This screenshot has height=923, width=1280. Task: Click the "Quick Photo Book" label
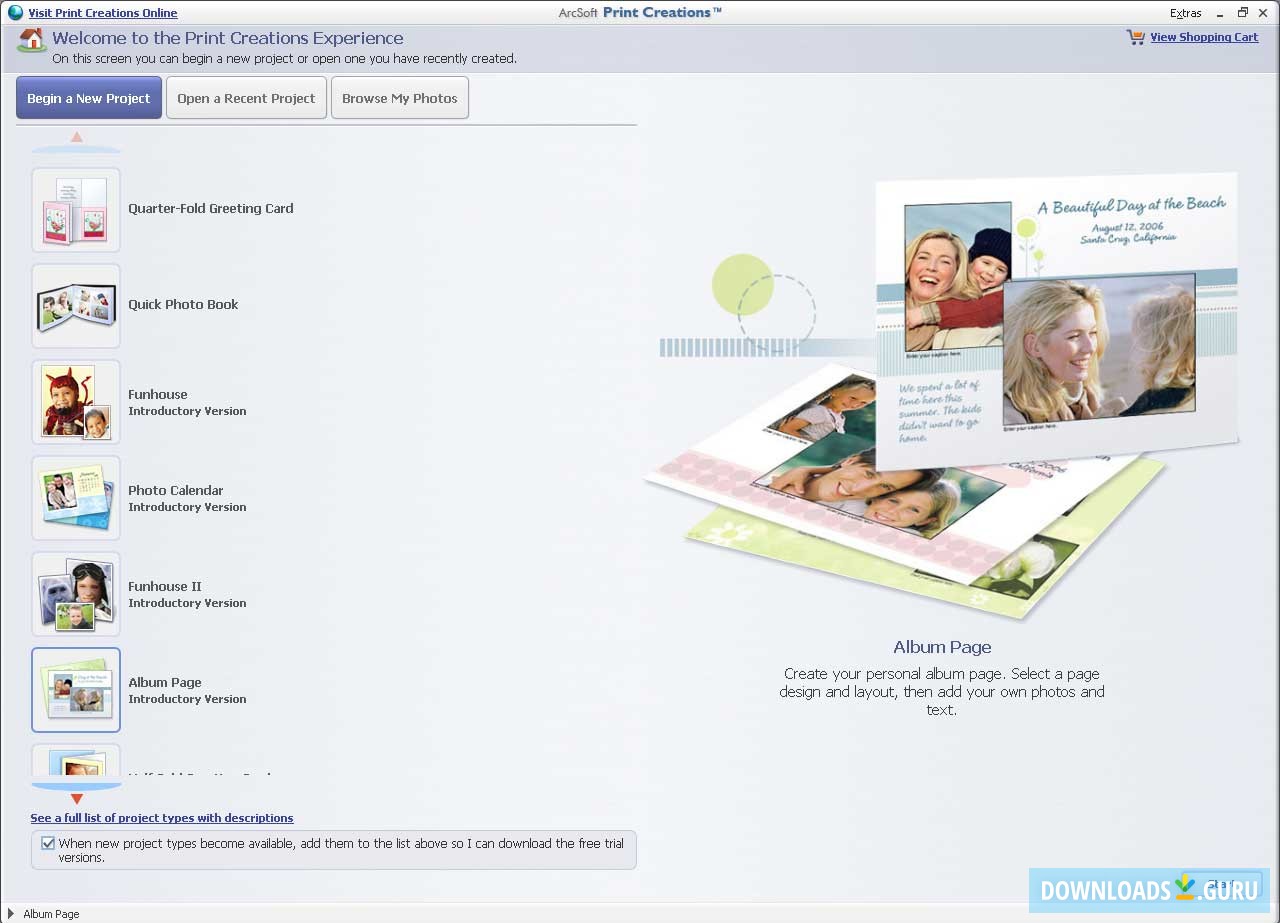(x=183, y=305)
